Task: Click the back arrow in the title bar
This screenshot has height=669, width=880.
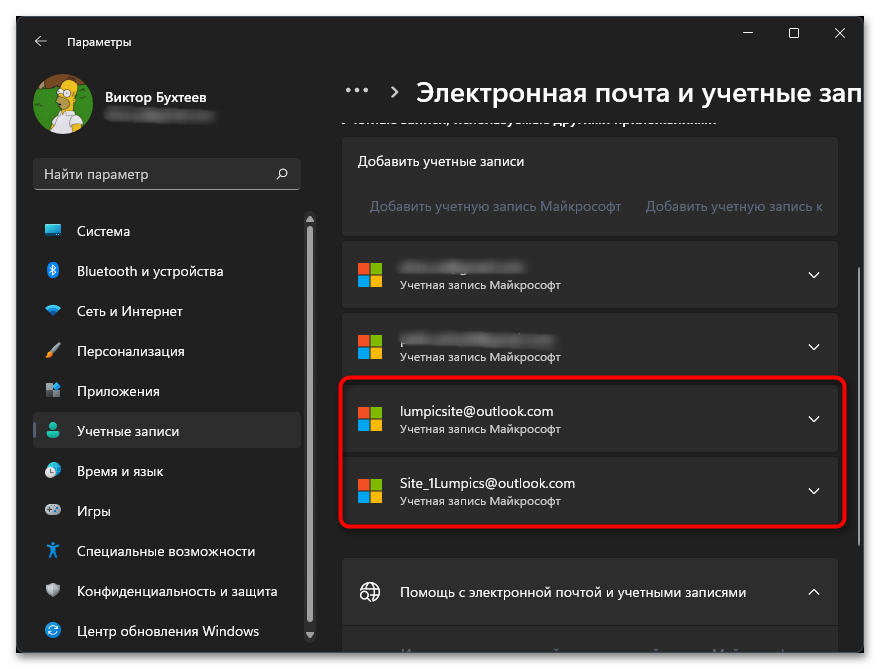Action: [x=40, y=41]
